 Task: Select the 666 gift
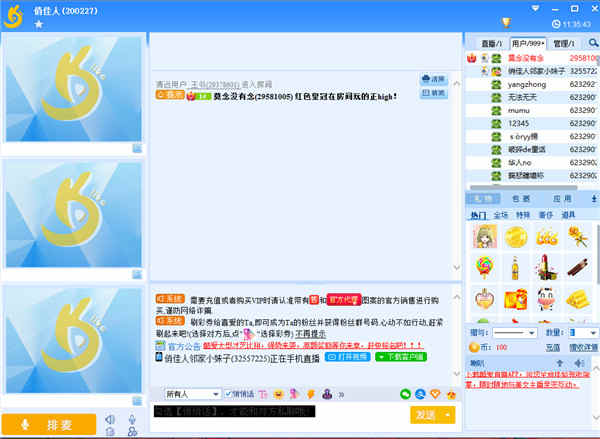[x=546, y=237]
